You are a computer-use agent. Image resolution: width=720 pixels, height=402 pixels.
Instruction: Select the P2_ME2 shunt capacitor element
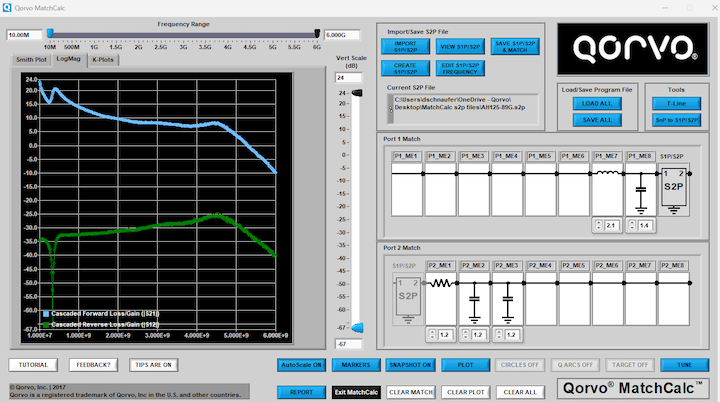click(474, 300)
